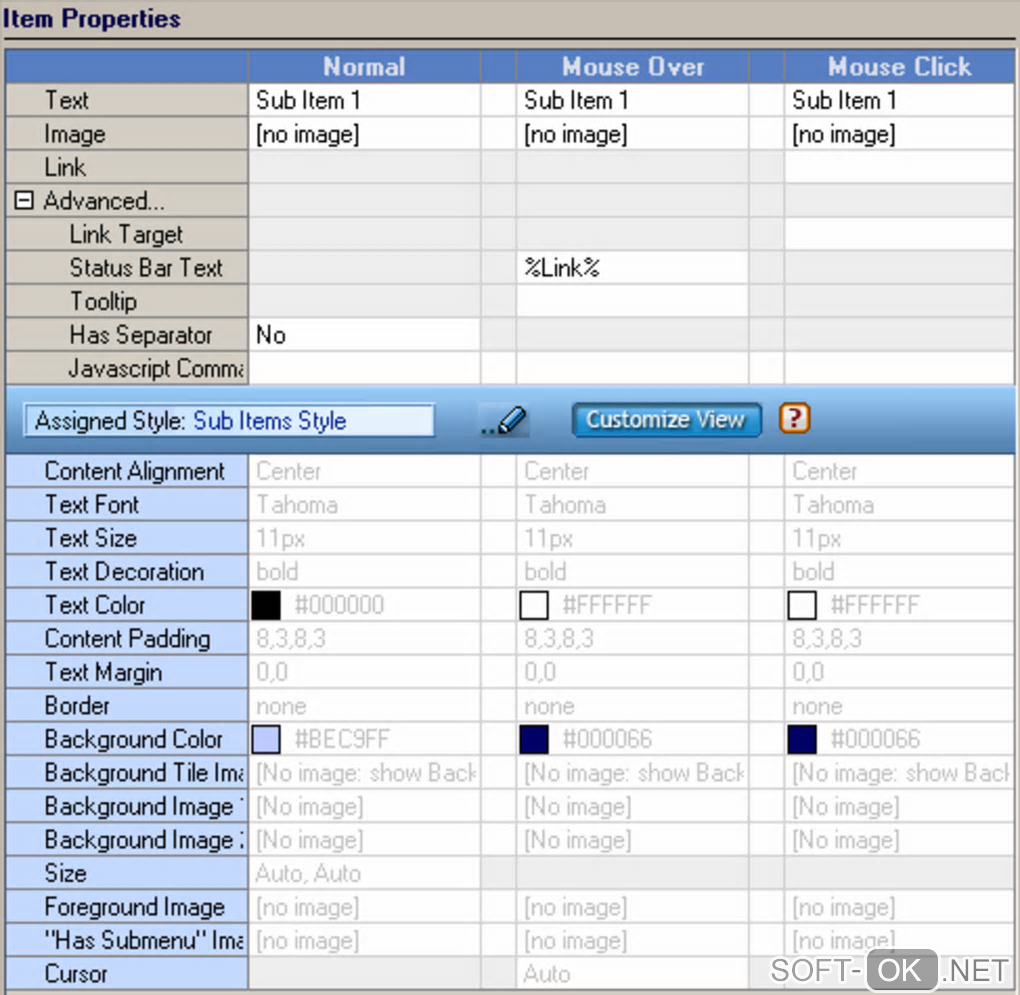This screenshot has height=995, width=1020.
Task: Click the pencil edit style icon
Action: [504, 420]
